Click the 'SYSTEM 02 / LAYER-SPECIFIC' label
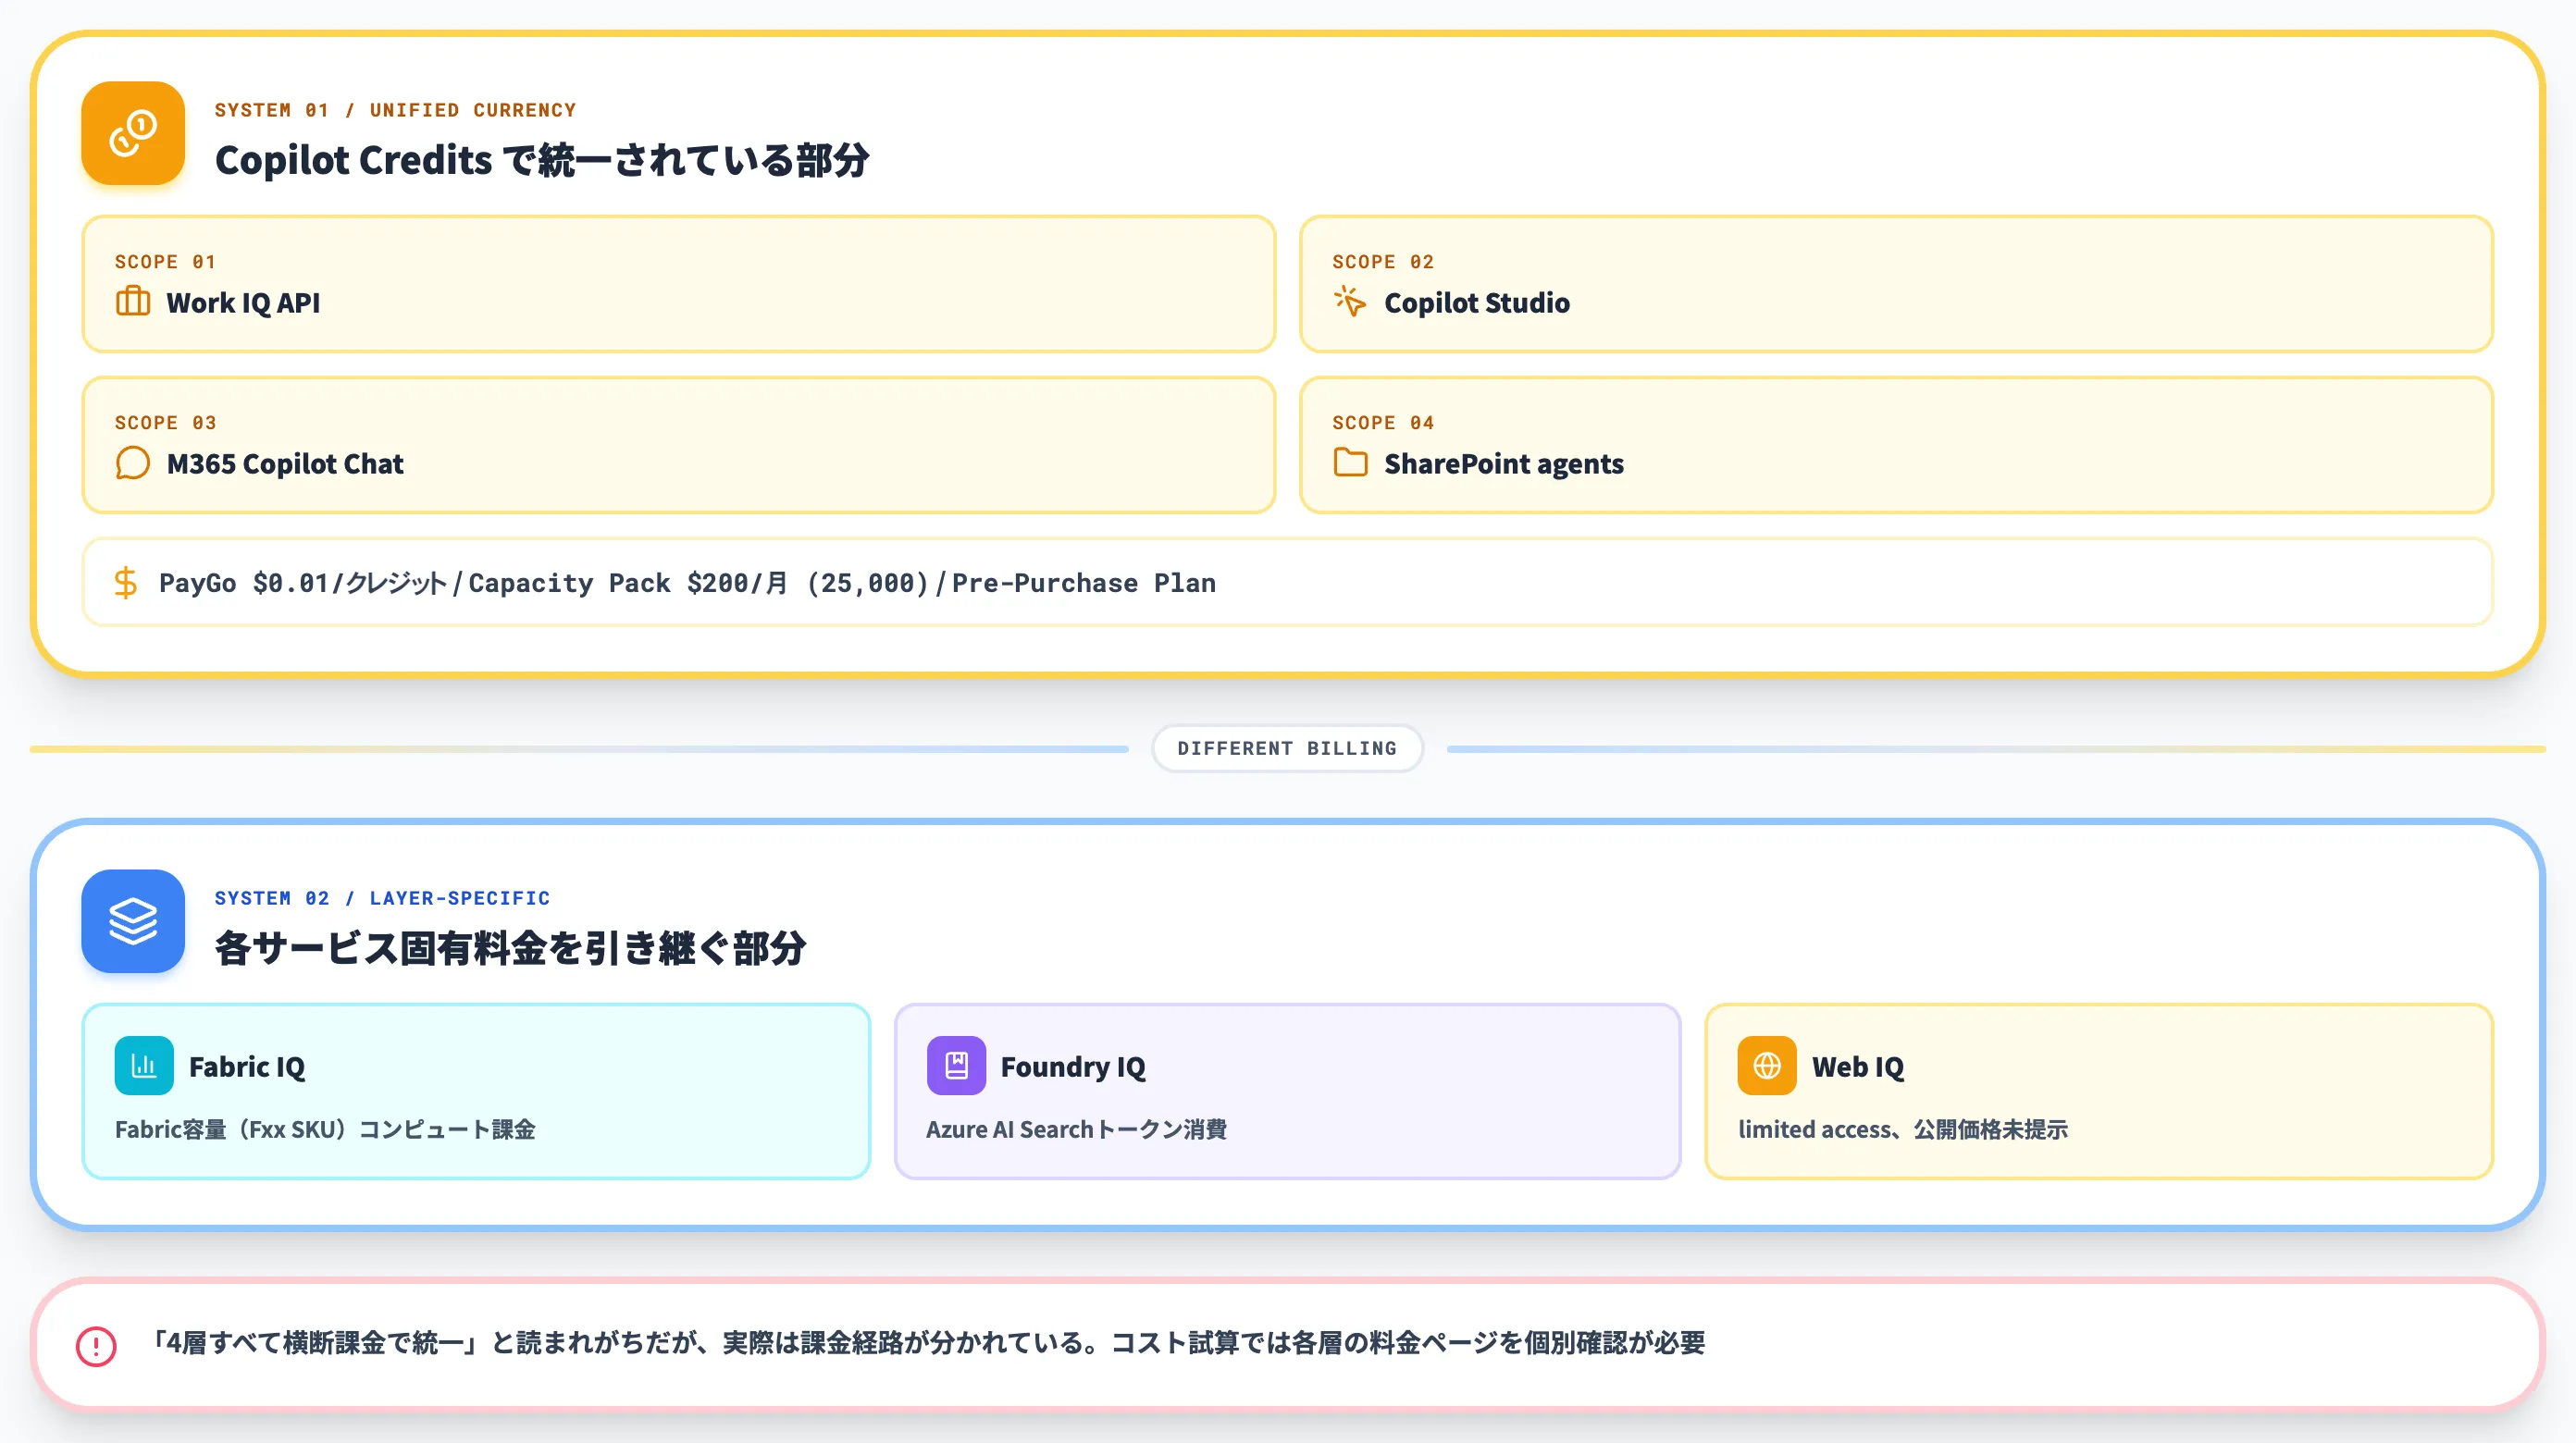 tap(382, 898)
